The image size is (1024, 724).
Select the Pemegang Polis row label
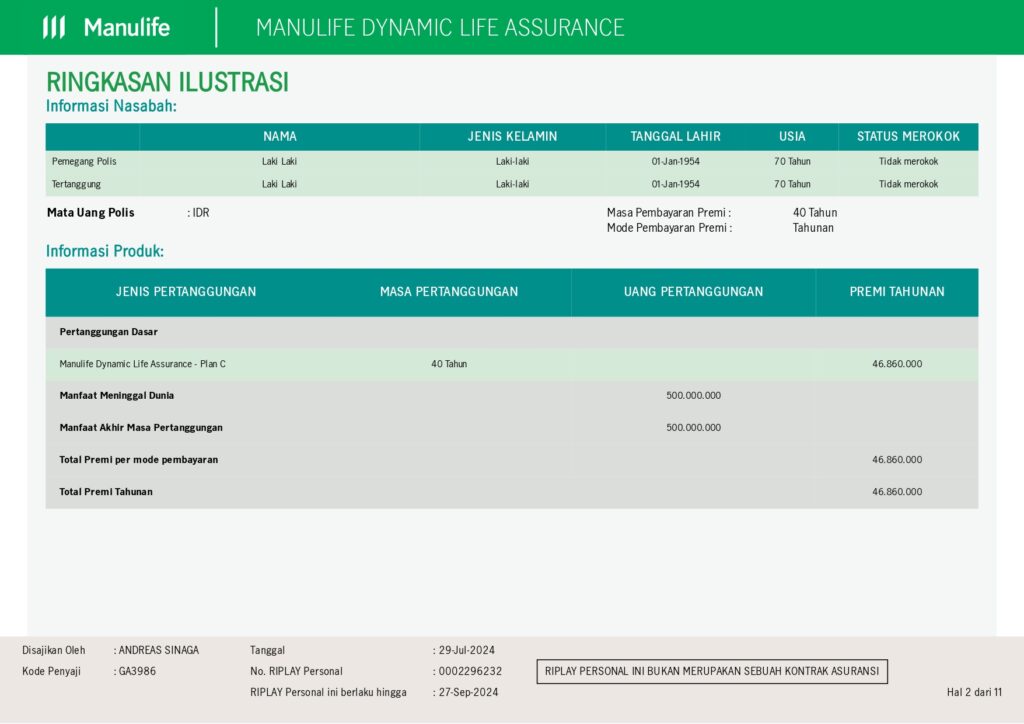click(84, 161)
